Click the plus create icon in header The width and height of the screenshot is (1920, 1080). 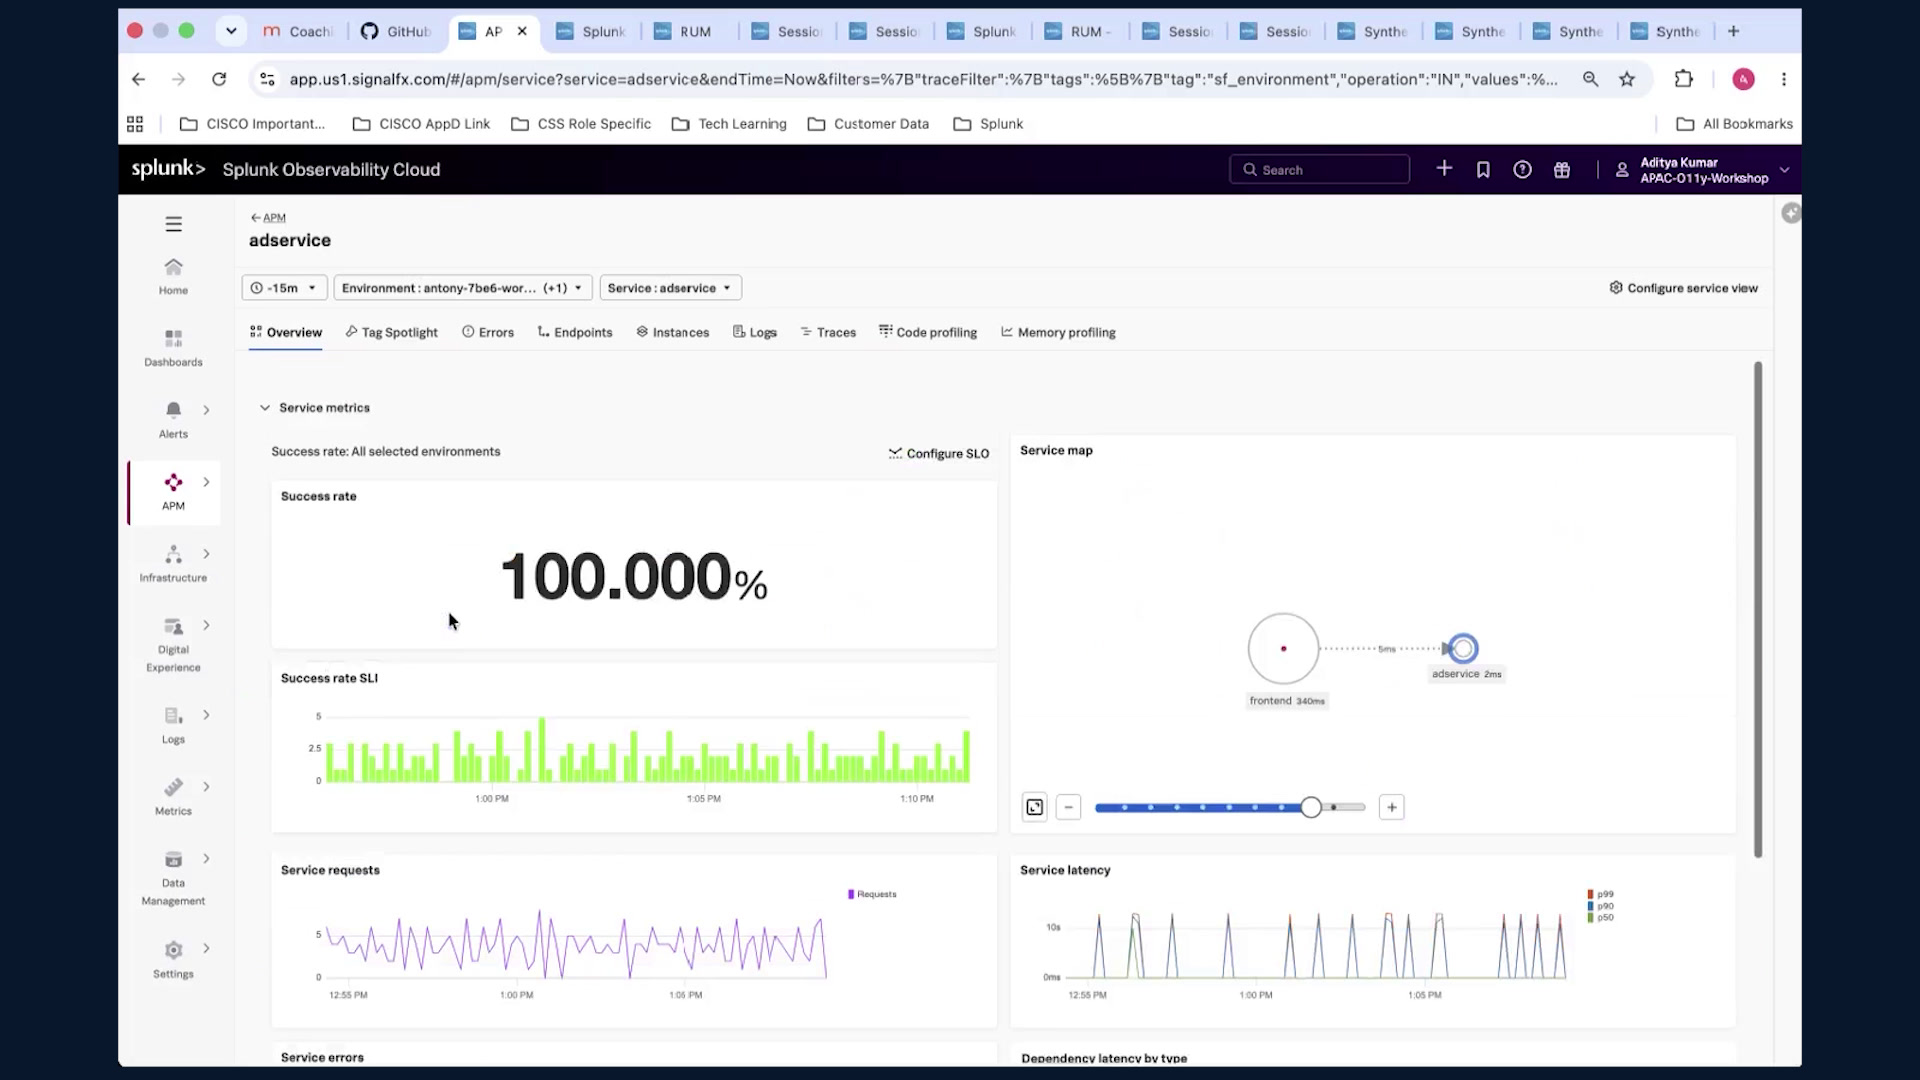click(x=1444, y=169)
